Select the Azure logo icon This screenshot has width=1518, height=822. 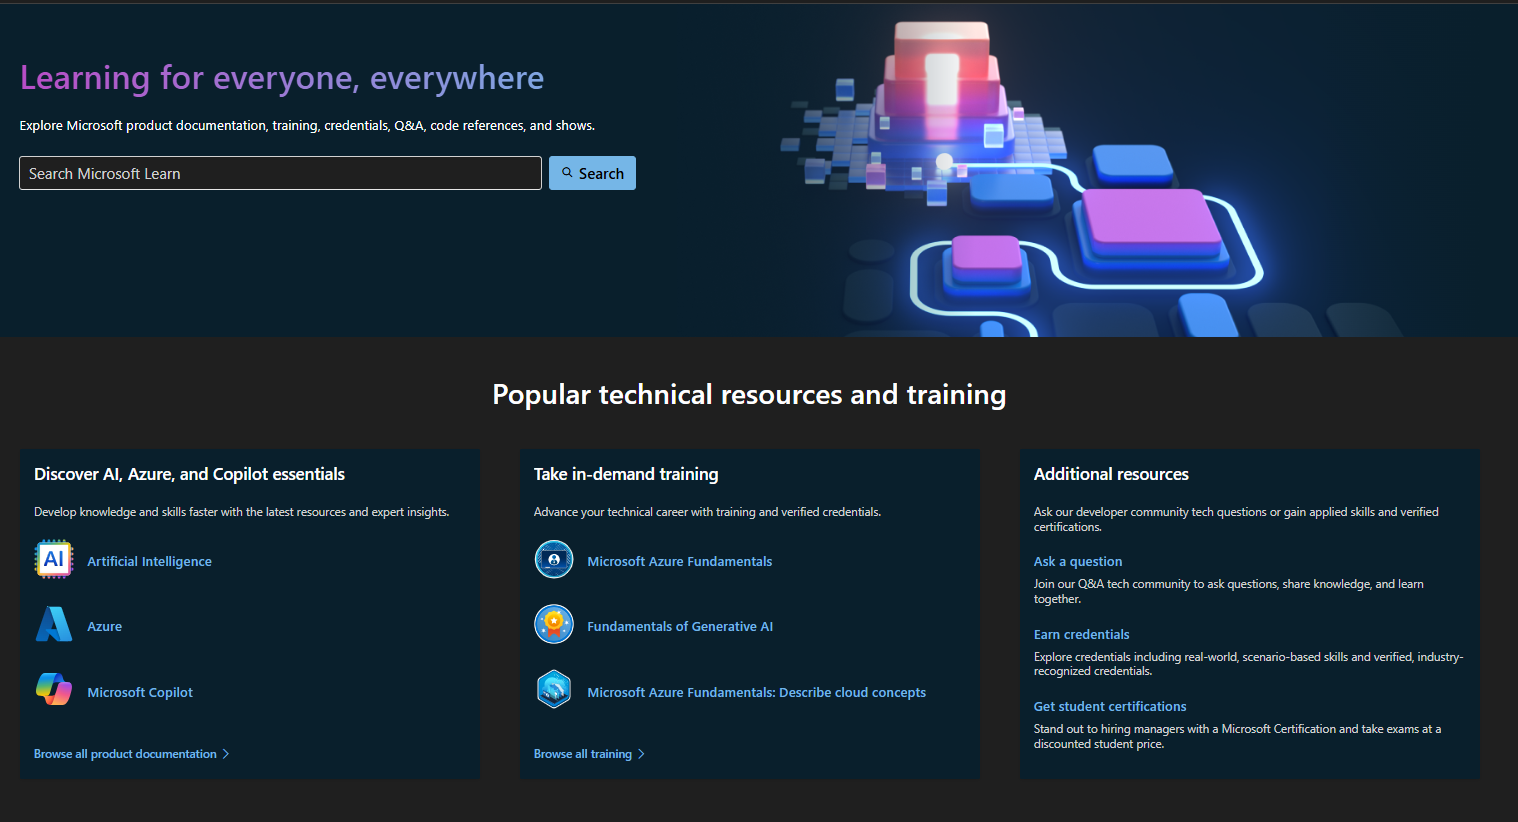coord(53,624)
